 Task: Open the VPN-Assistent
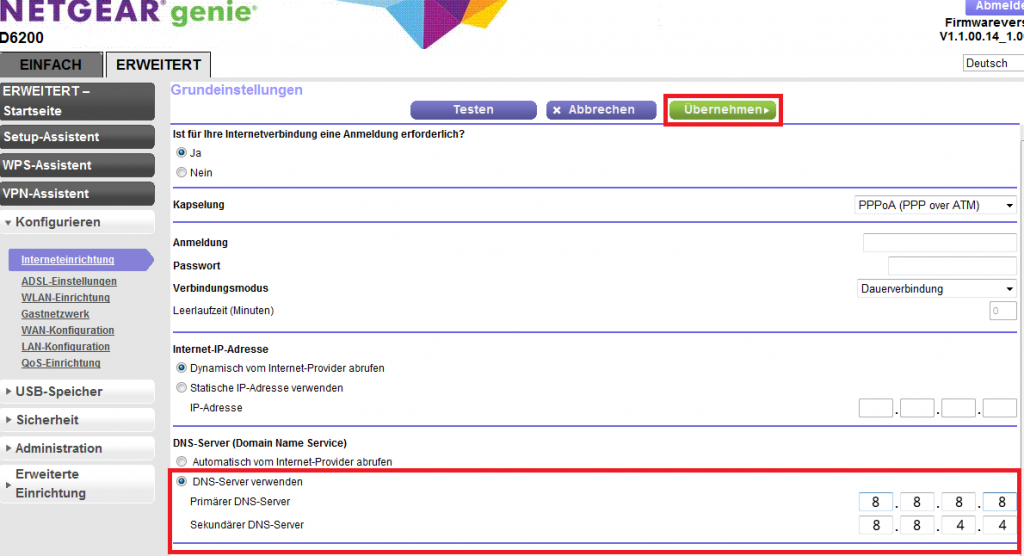pos(77,193)
